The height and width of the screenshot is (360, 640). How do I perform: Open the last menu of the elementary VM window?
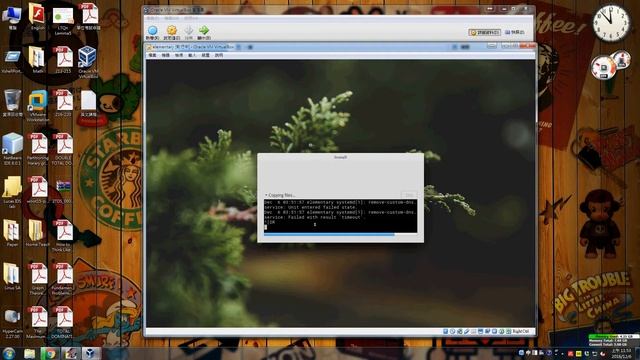(x=219, y=55)
